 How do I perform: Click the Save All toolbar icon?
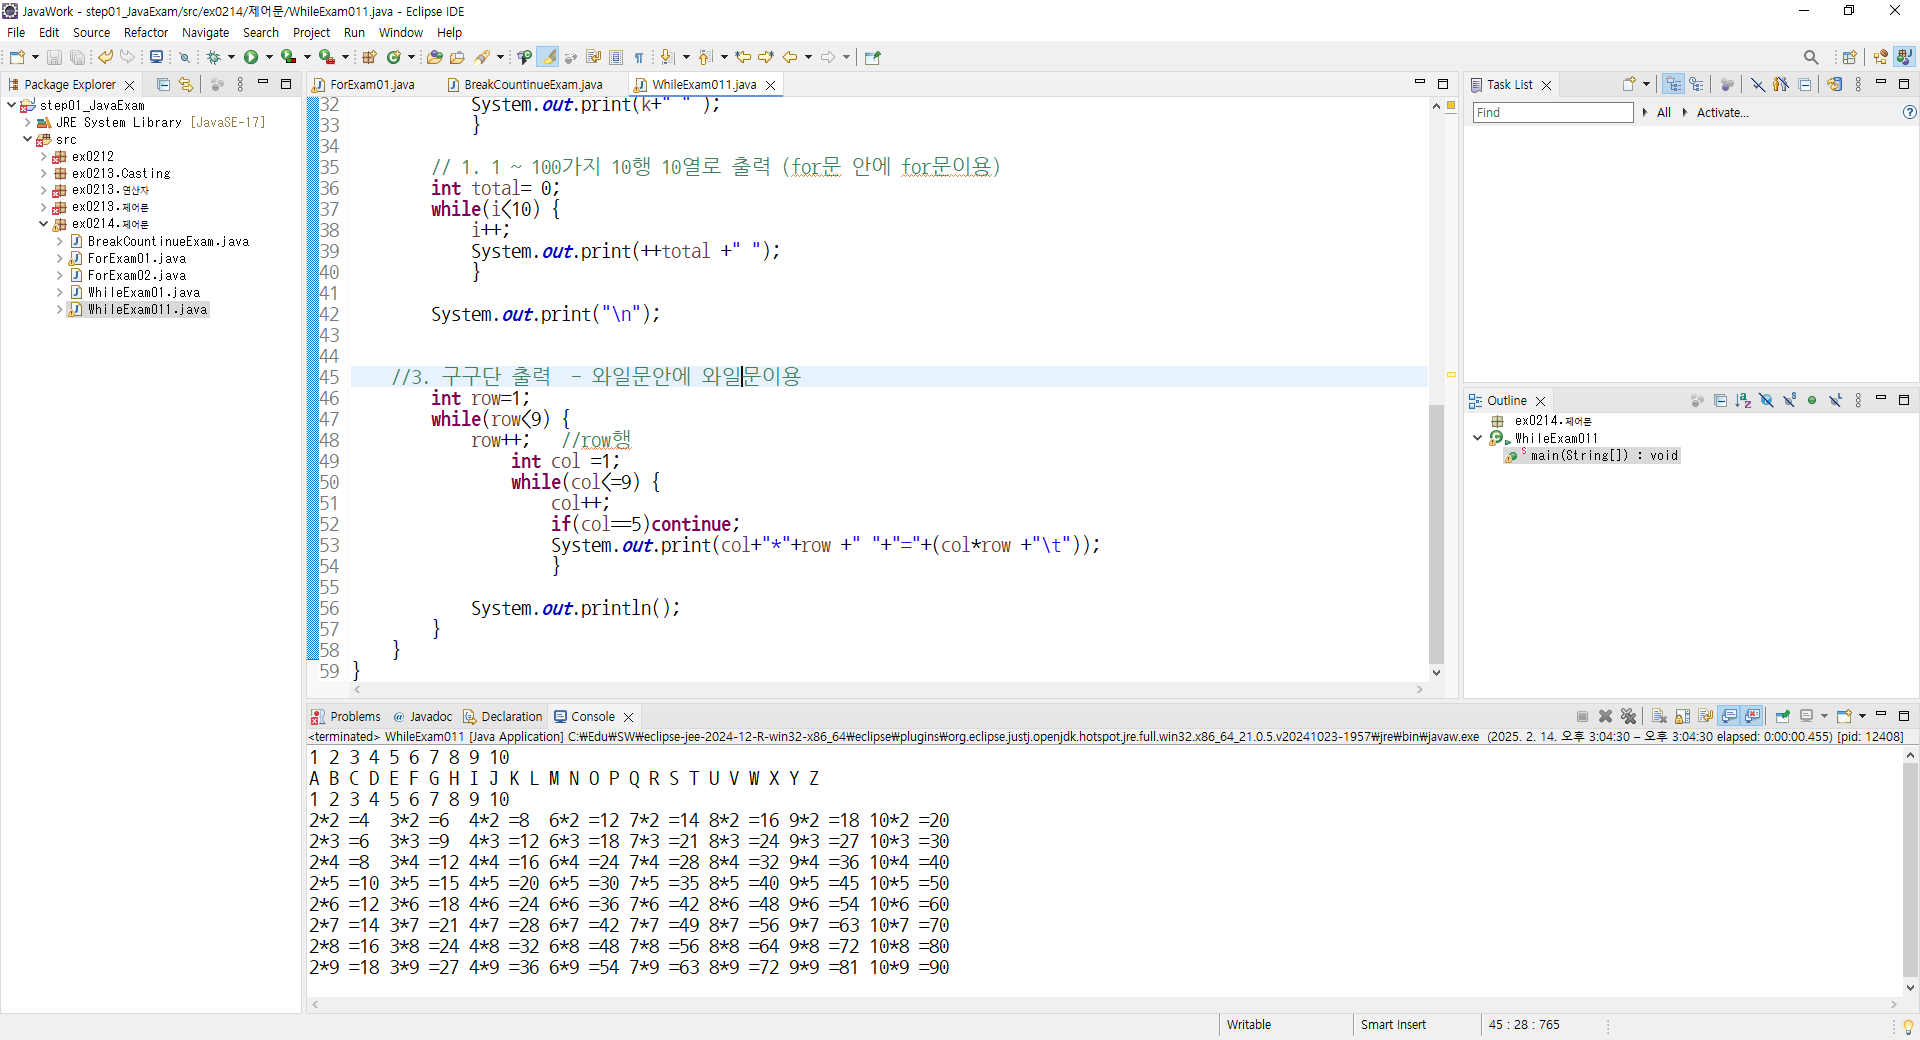tap(77, 58)
